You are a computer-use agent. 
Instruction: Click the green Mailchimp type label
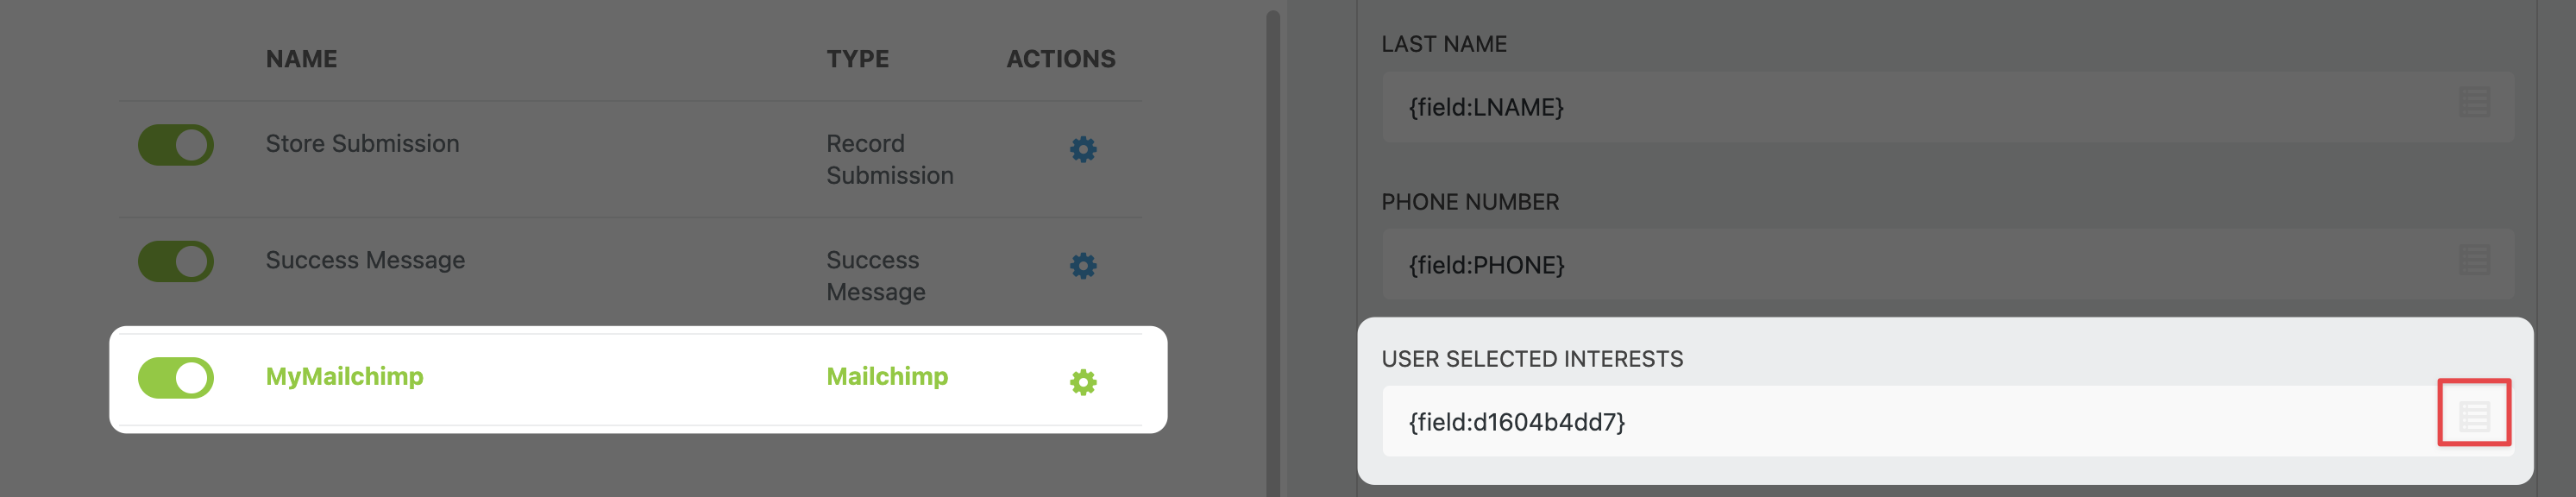[887, 377]
